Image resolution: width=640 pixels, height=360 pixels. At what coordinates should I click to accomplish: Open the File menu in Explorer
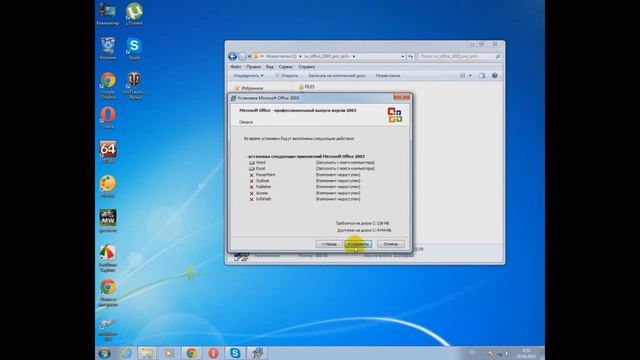tap(236, 67)
